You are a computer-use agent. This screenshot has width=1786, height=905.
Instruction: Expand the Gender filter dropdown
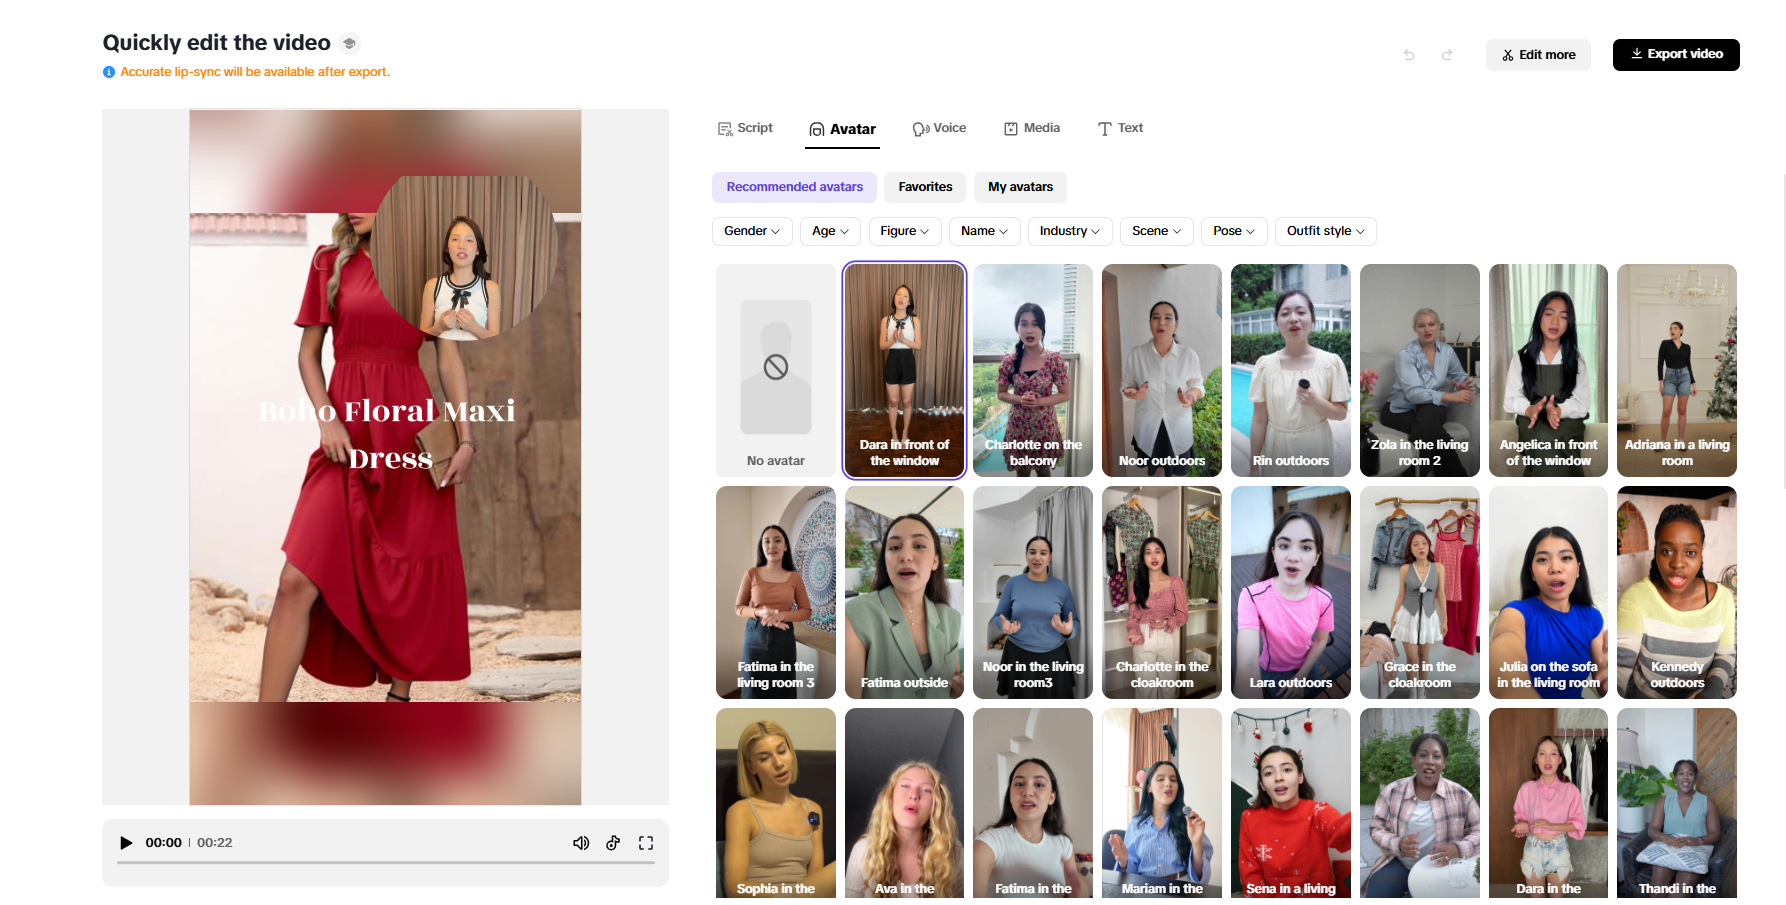point(752,231)
